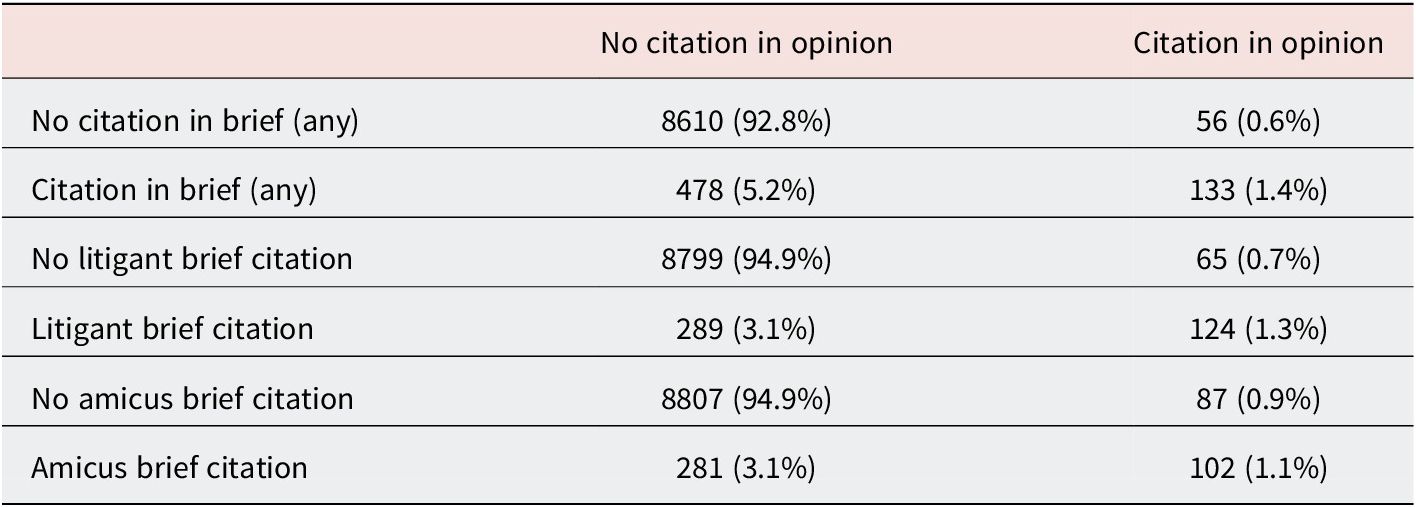
Task: Click the cell showing 65 (0.7%)
Action: tap(1258, 259)
